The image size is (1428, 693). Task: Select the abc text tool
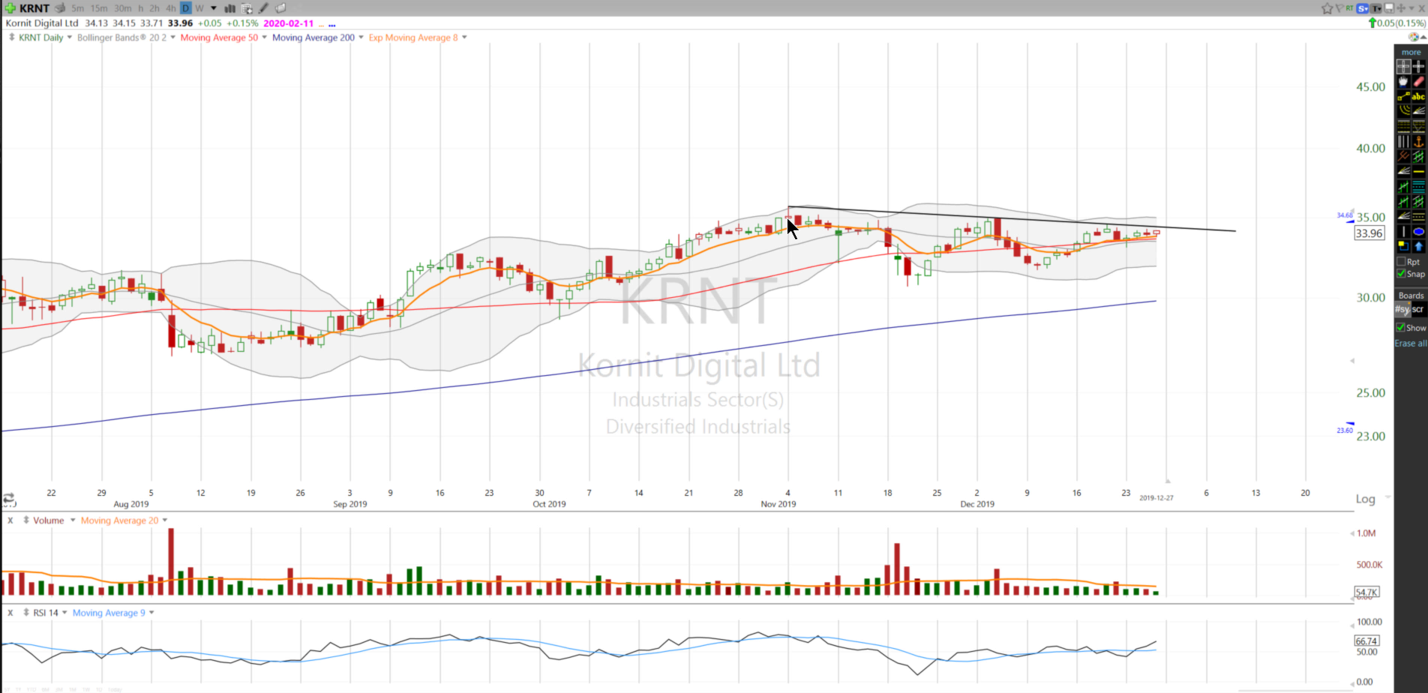click(1419, 97)
